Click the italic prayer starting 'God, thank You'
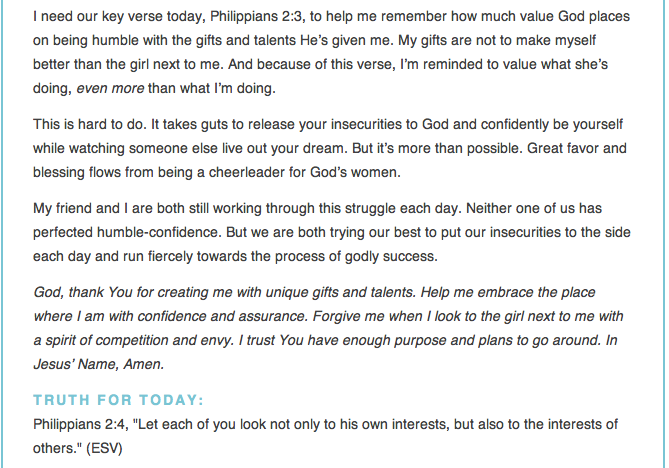The width and height of the screenshot is (669, 468). coord(329,328)
